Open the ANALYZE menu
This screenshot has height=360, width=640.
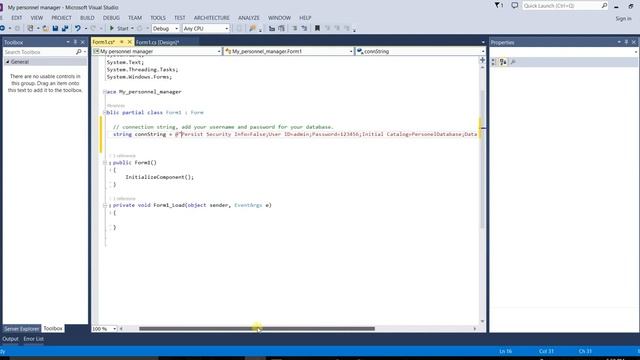249,18
